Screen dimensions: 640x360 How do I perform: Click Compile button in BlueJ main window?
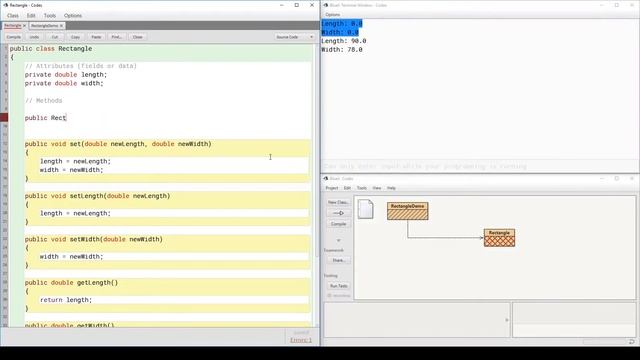[338, 224]
